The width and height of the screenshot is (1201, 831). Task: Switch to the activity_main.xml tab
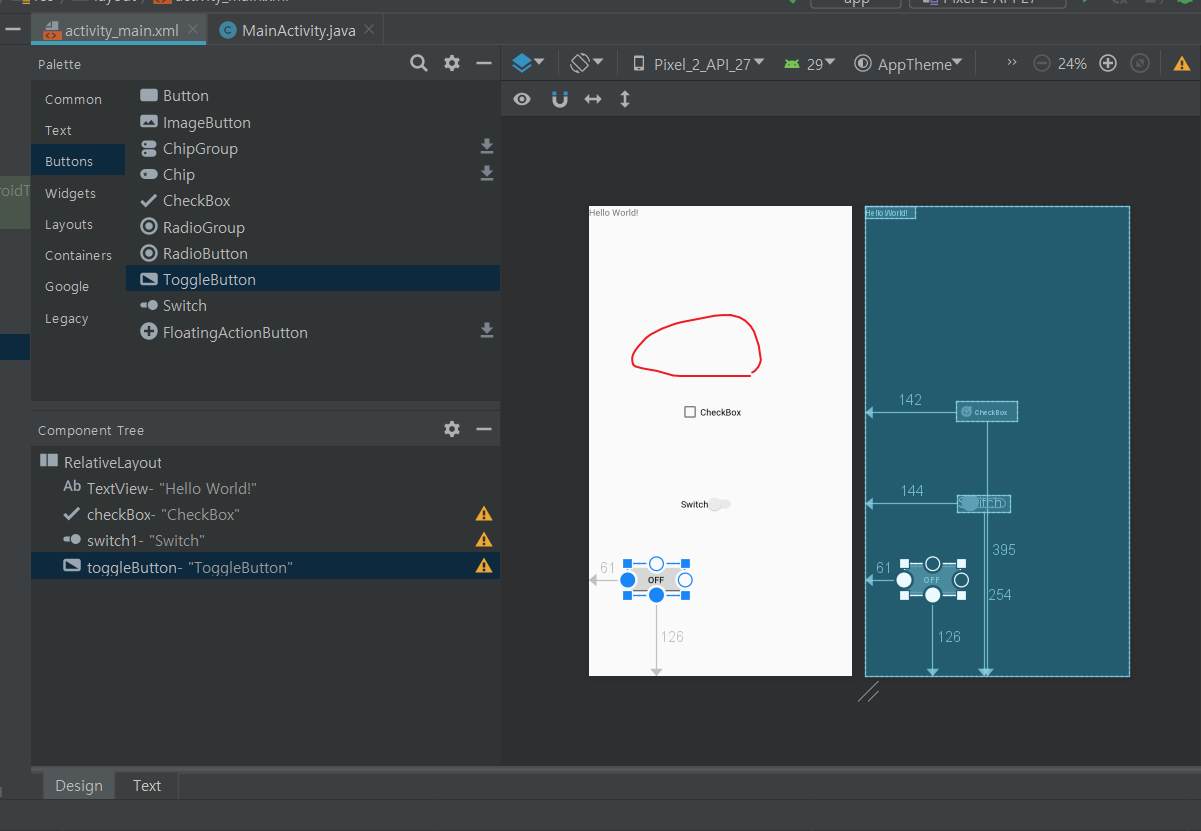click(121, 30)
